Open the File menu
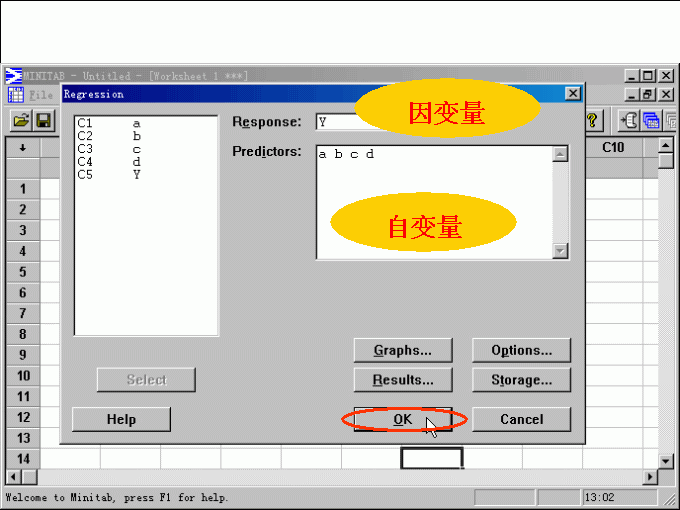 (x=42, y=95)
